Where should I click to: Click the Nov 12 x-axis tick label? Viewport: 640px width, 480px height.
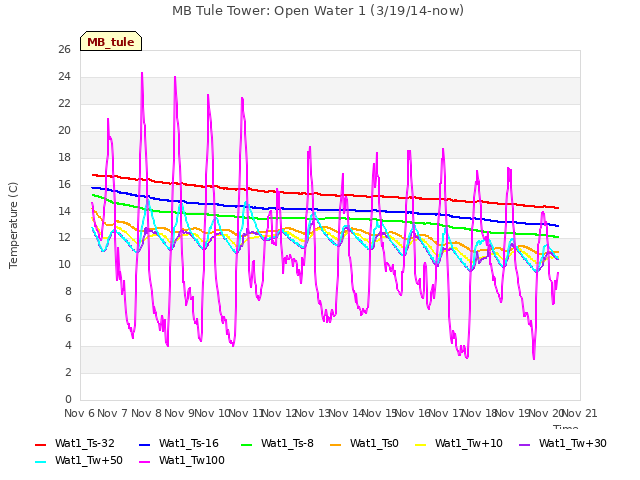[279, 413]
